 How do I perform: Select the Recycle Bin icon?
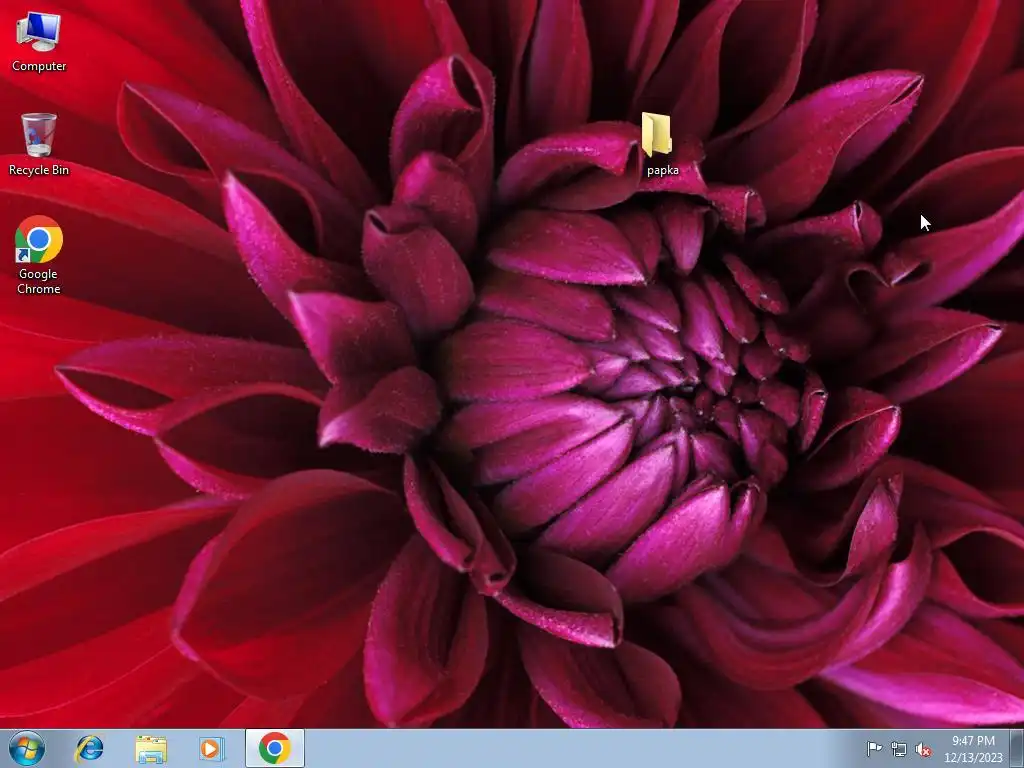[x=39, y=144]
